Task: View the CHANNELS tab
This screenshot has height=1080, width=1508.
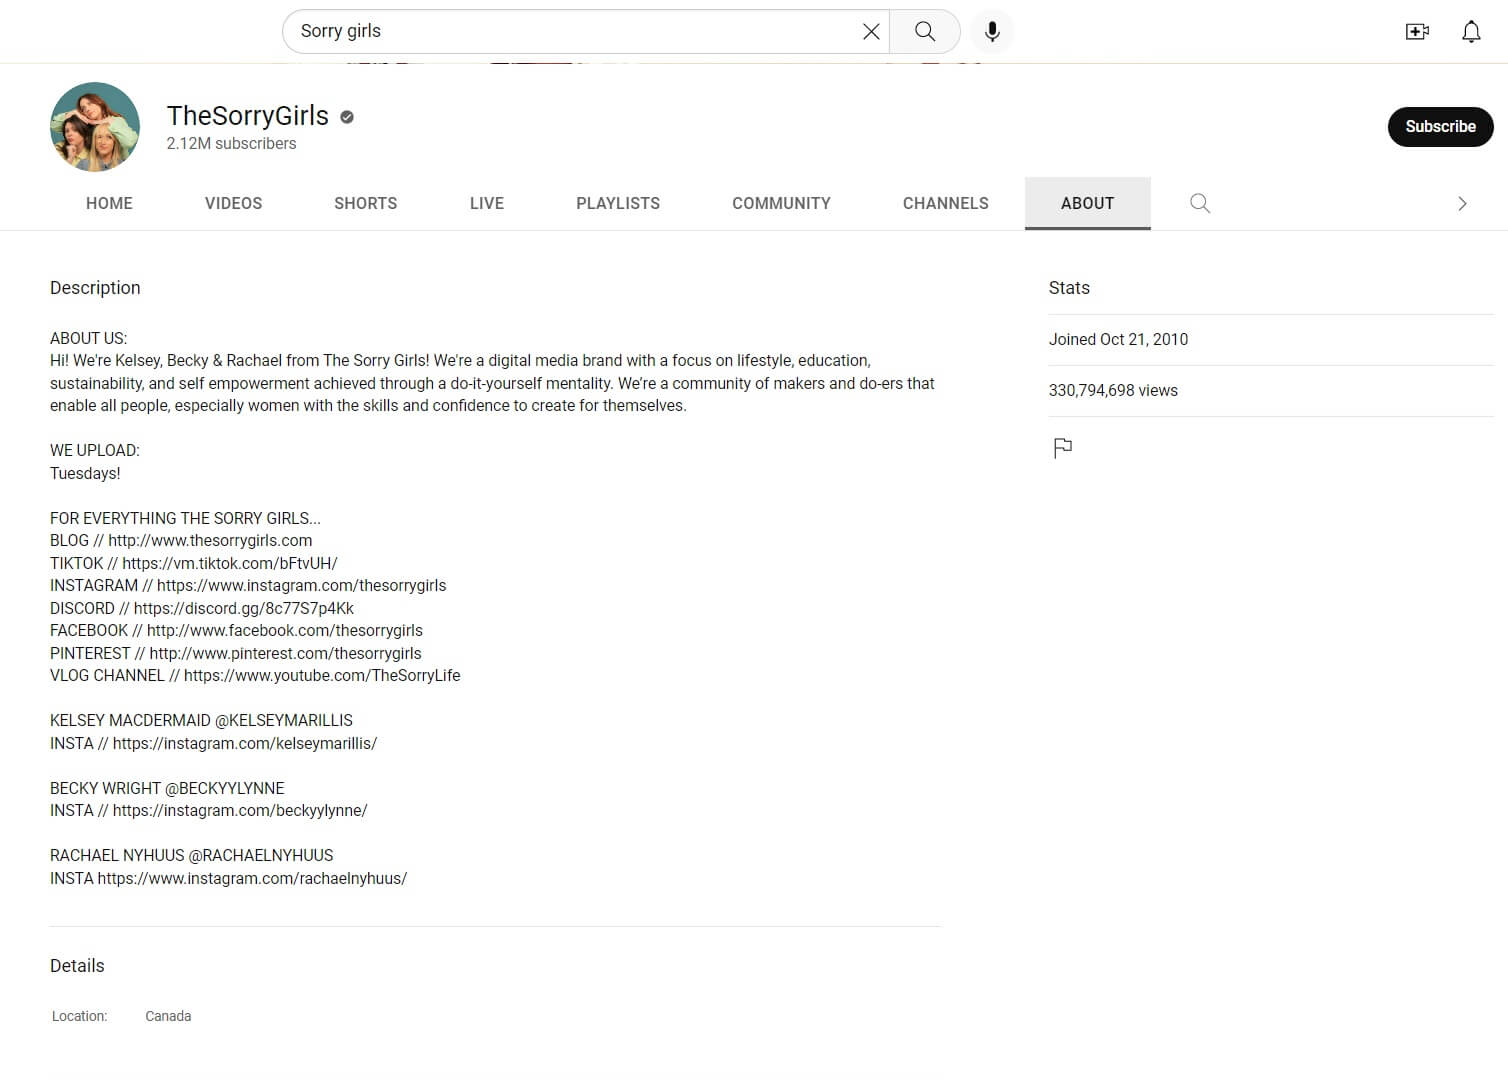Action: pos(945,204)
